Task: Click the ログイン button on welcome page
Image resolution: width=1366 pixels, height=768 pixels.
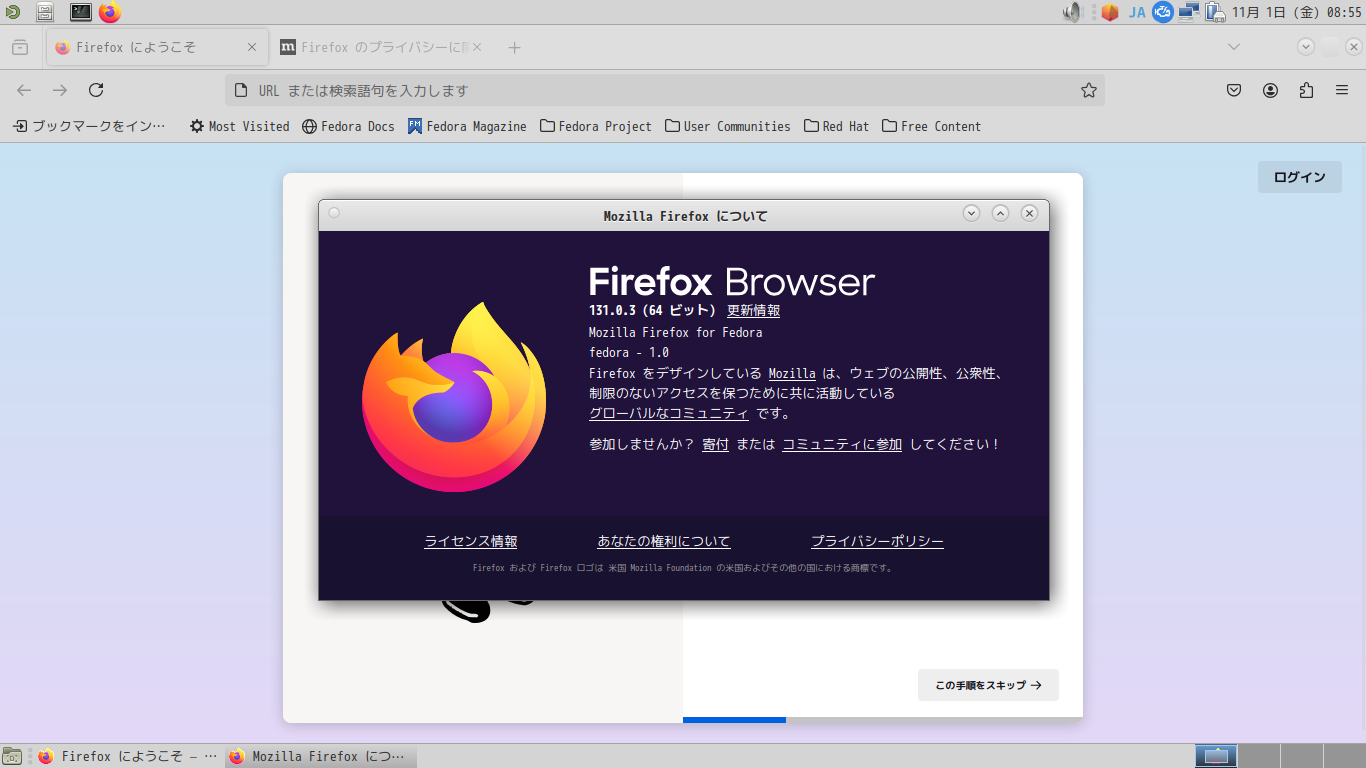Action: coord(1300,177)
